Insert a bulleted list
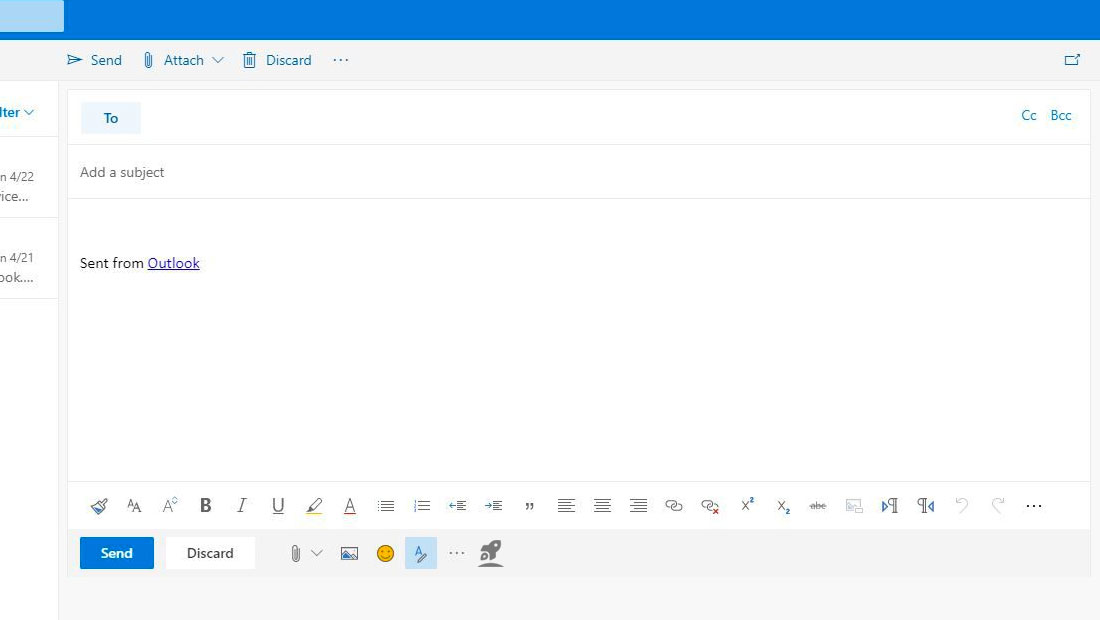 click(x=386, y=506)
